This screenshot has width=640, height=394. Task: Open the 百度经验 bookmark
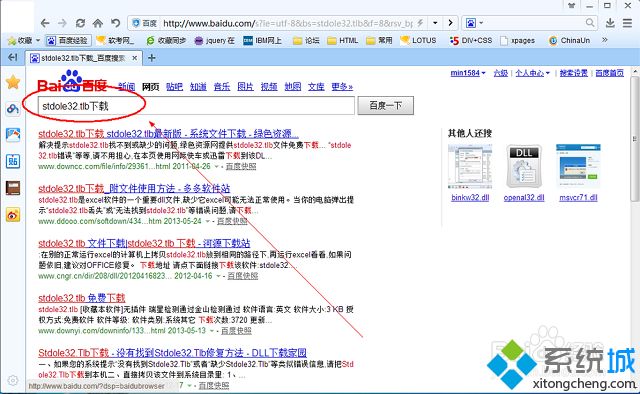coord(68,40)
